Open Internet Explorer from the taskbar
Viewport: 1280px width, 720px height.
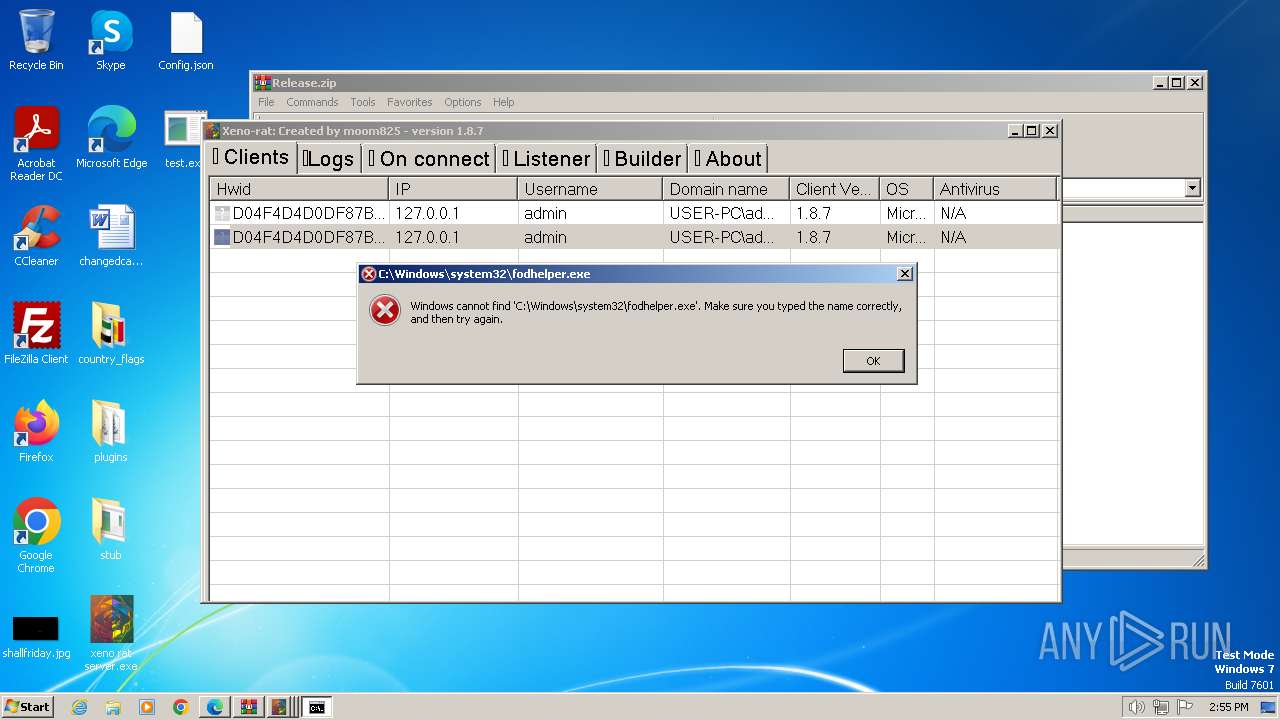point(79,707)
